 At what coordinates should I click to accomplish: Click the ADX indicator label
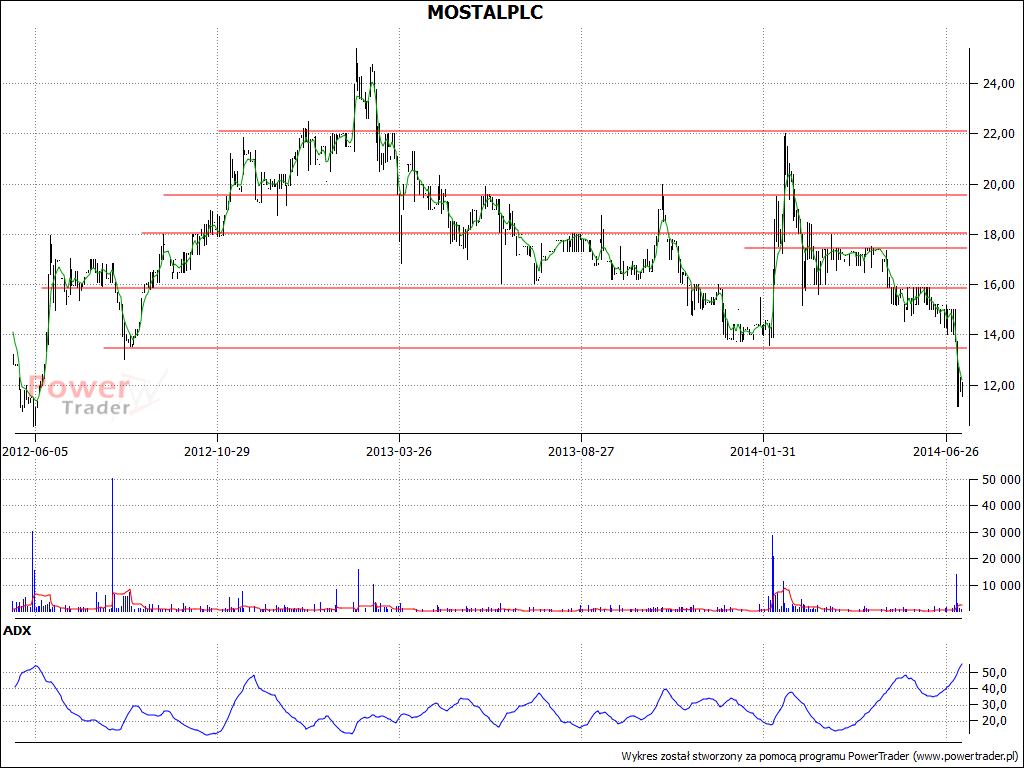click(x=17, y=631)
